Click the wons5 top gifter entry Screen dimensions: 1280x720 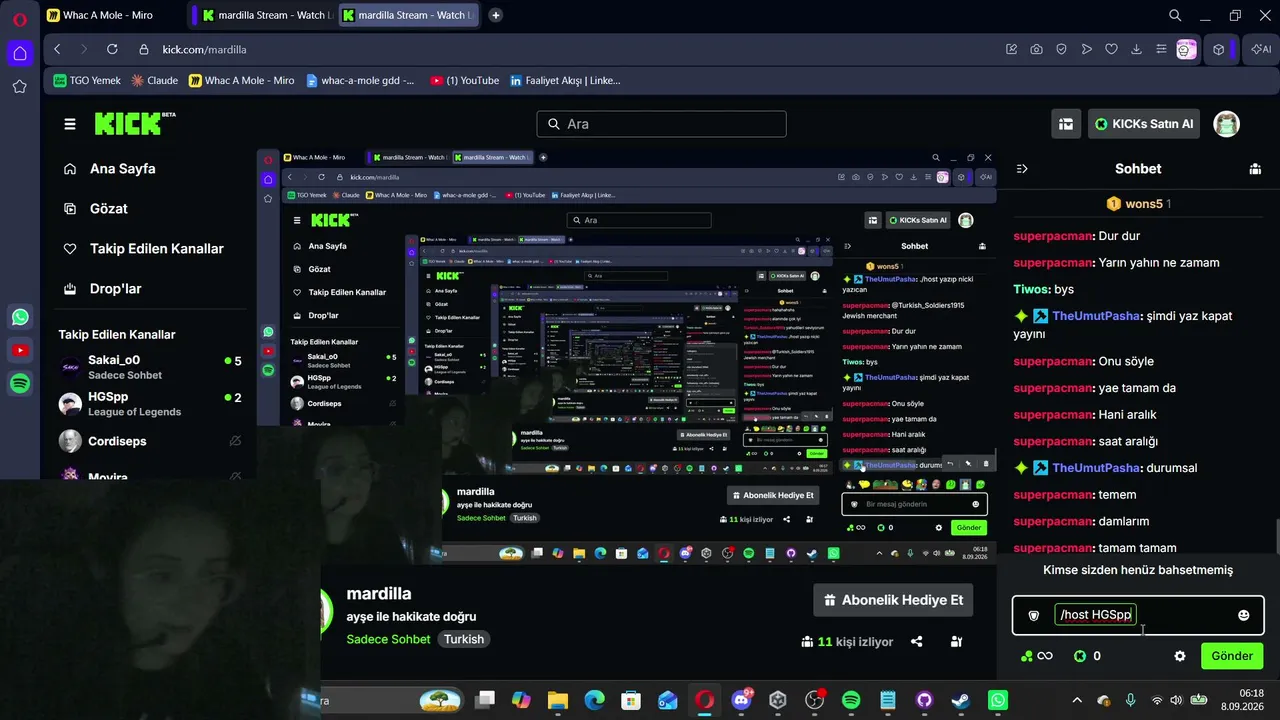tap(1138, 204)
